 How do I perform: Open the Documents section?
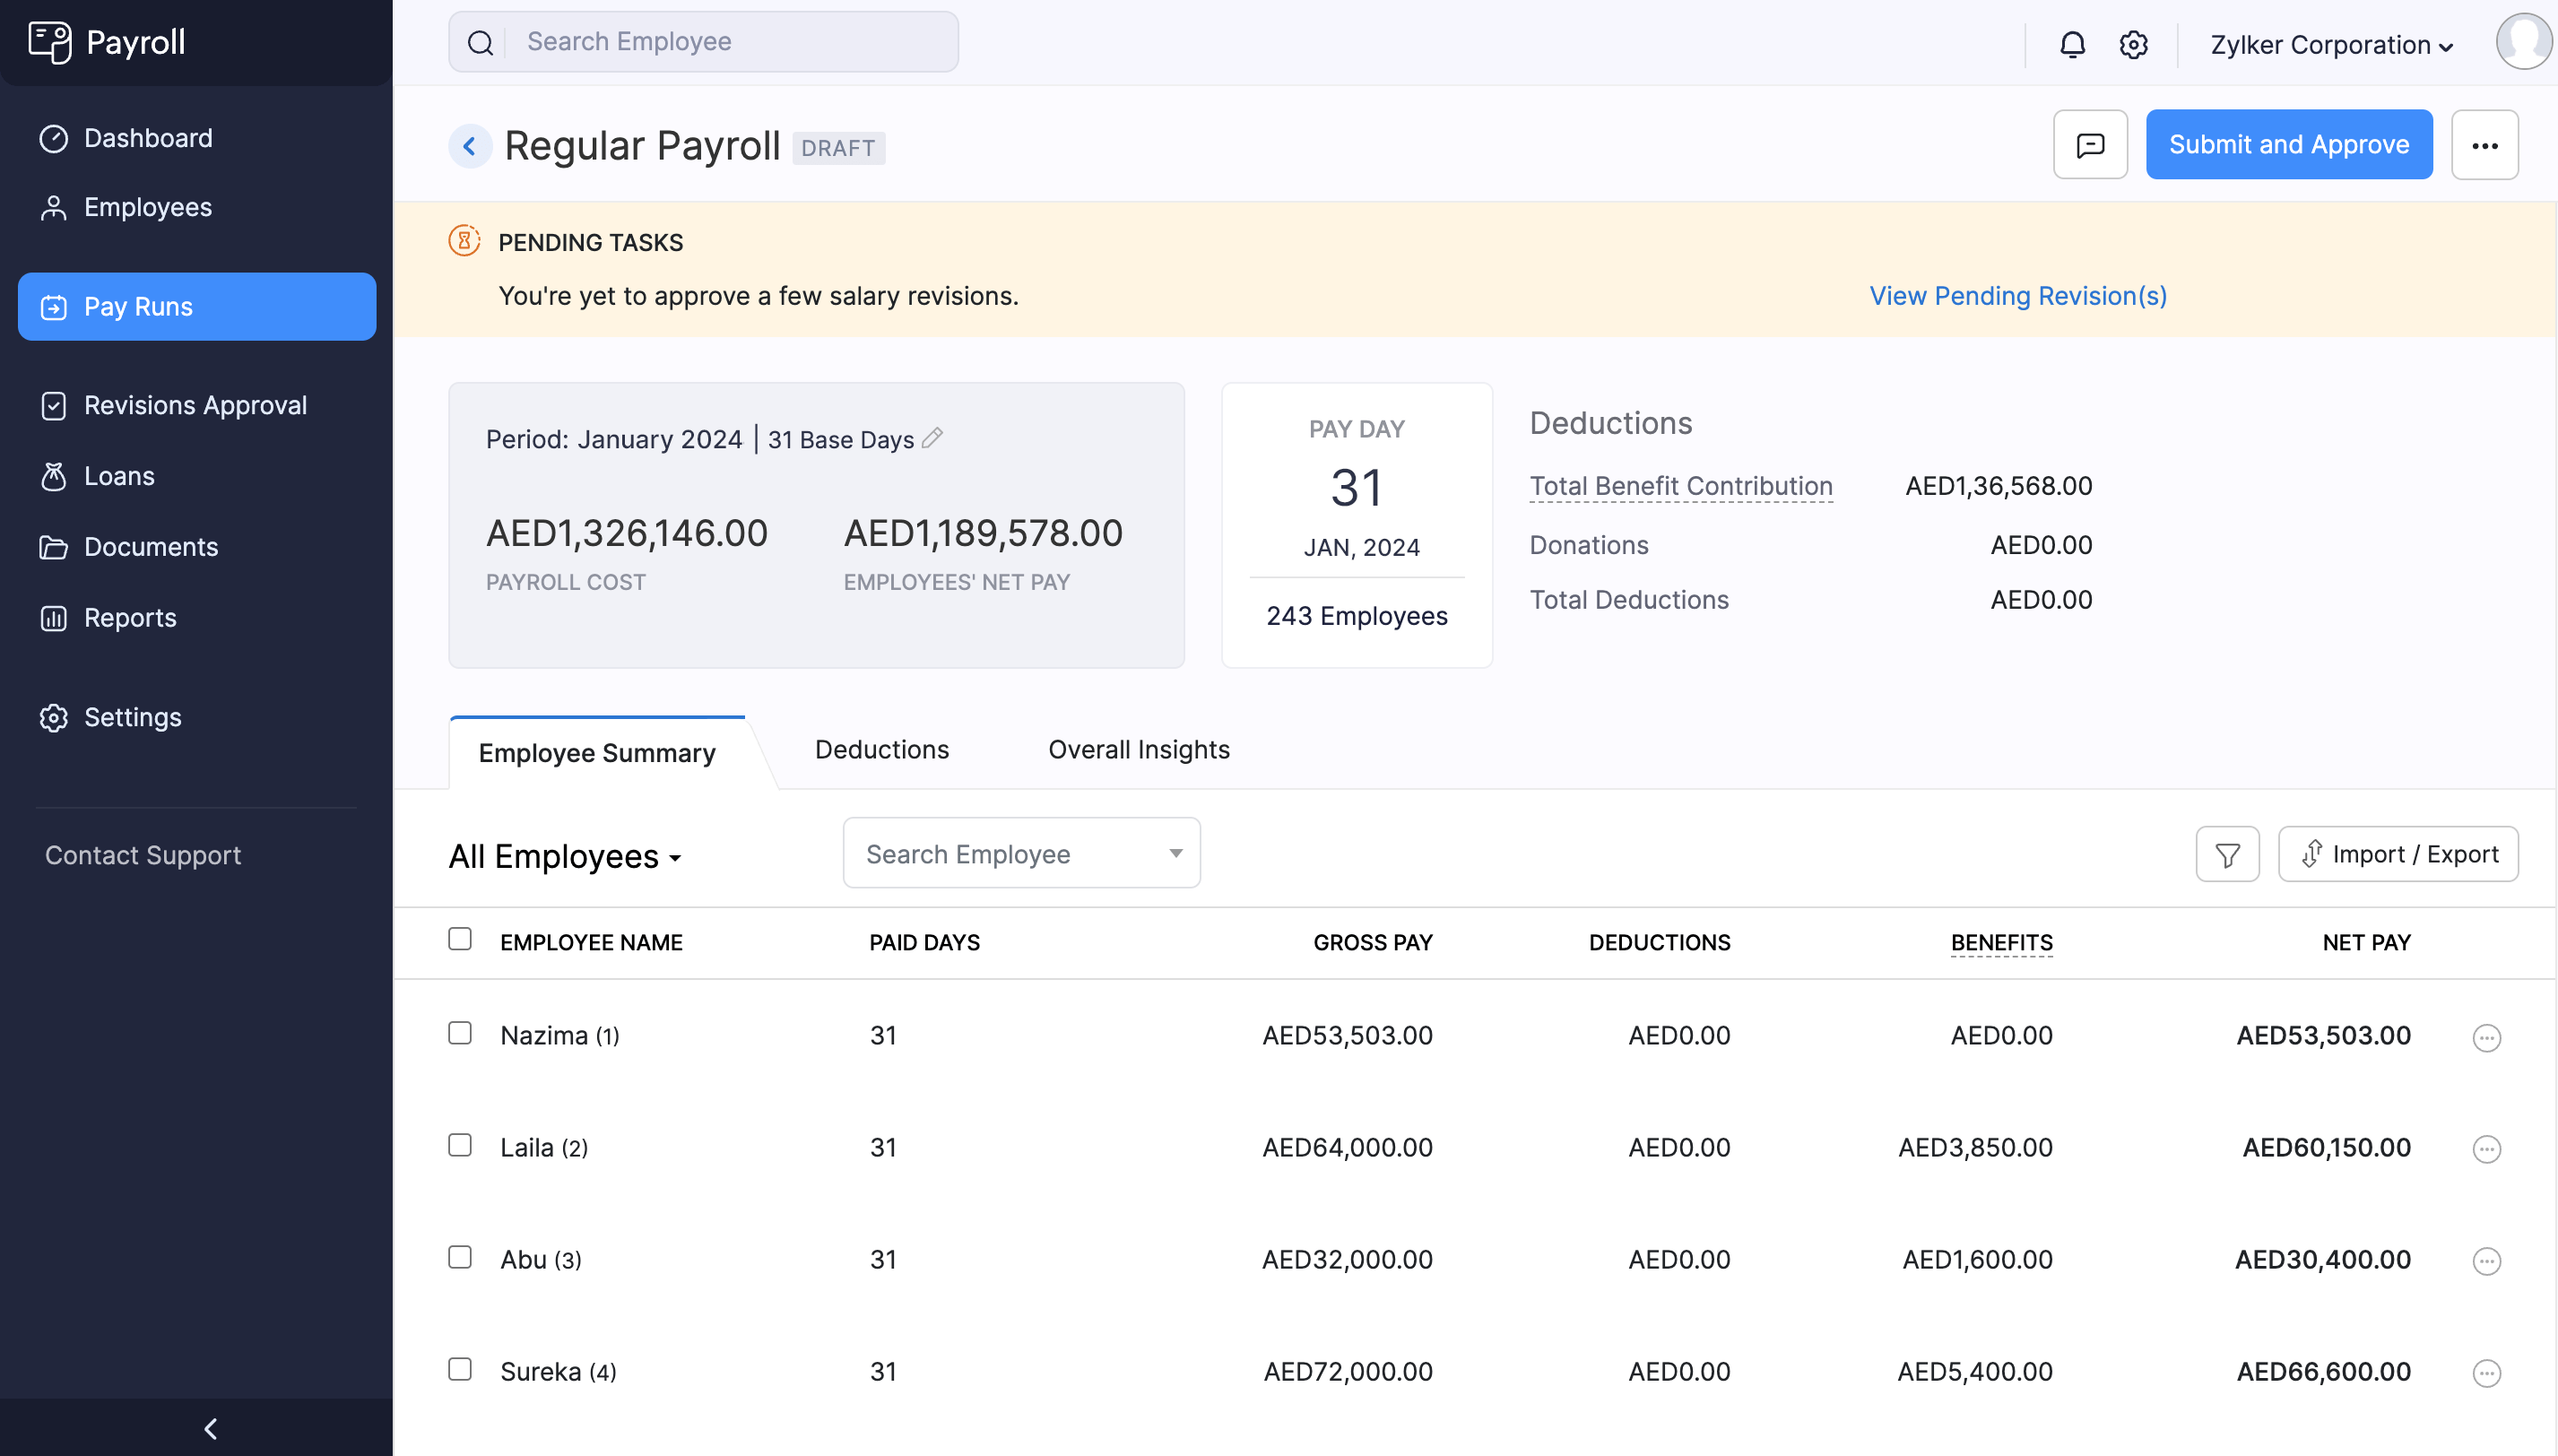(151, 547)
